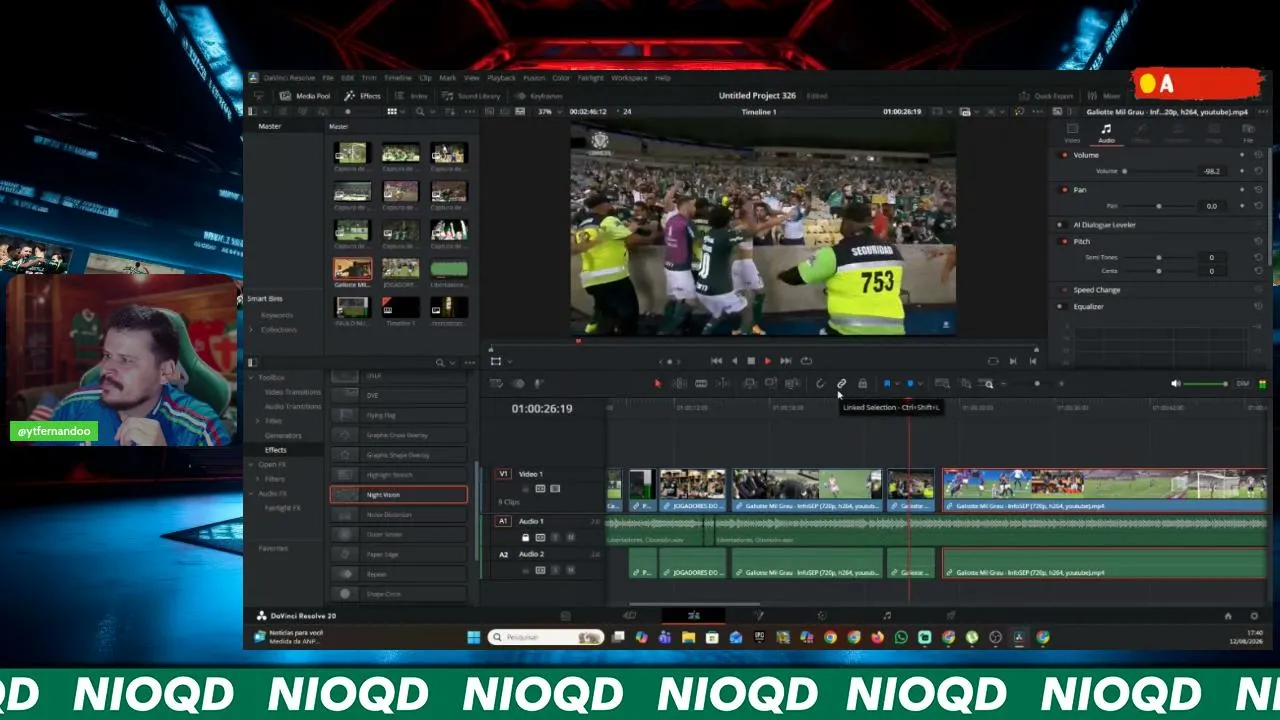The image size is (1280, 720).
Task: Open the marker color dropdown
Action: click(920, 384)
